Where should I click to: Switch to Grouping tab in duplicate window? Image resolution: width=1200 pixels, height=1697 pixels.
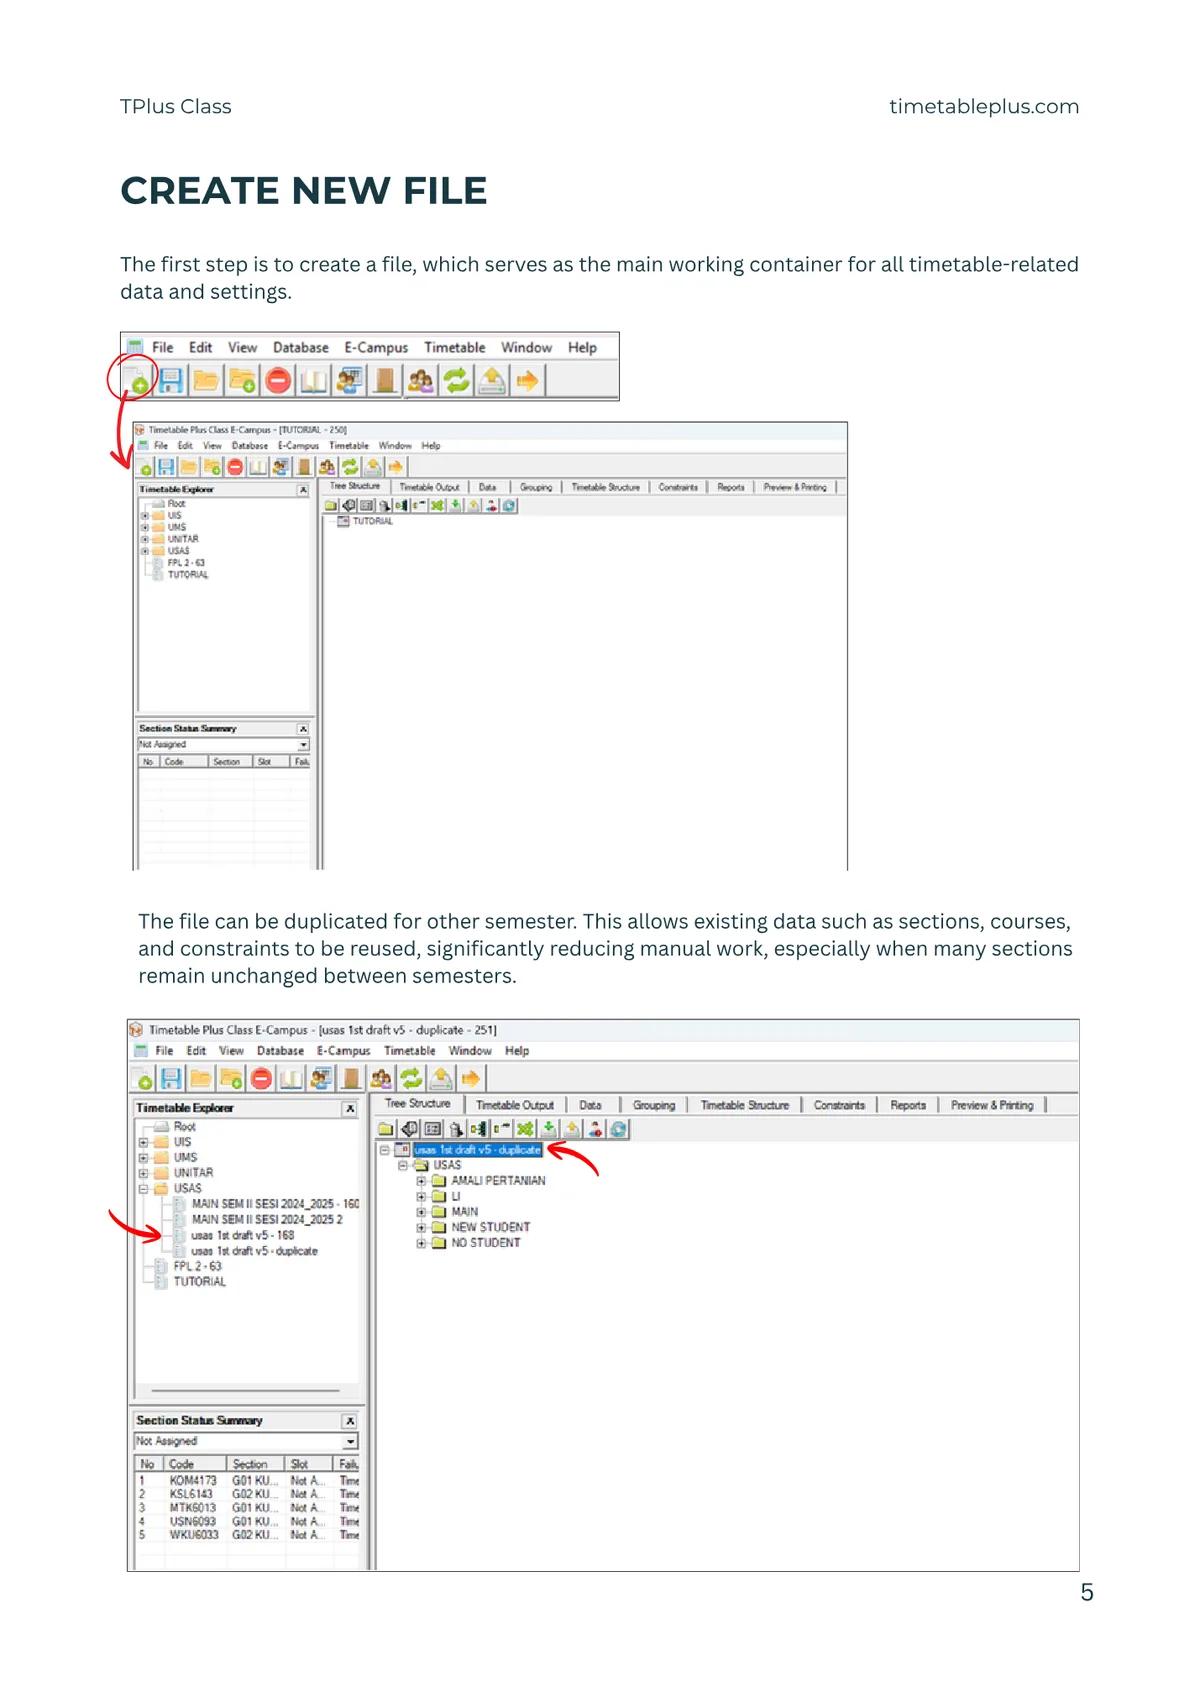click(x=654, y=1105)
